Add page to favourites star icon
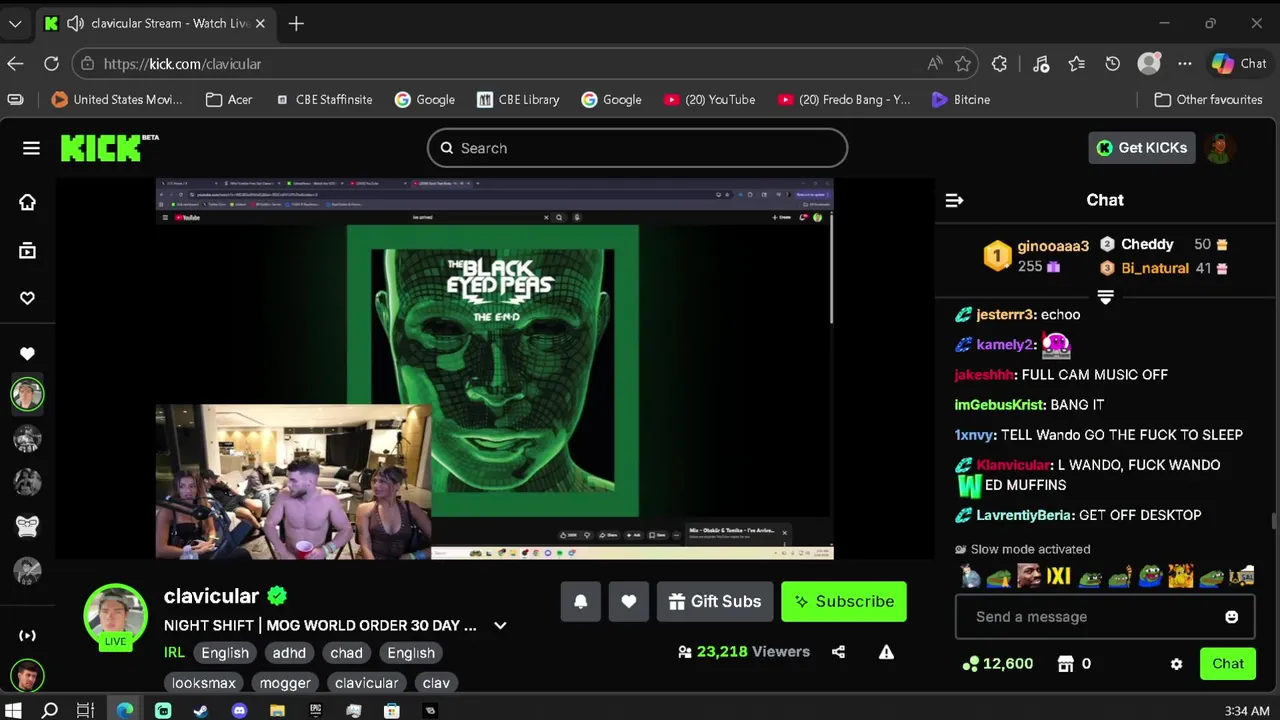Screen dimensions: 1280x720 click(x=963, y=64)
